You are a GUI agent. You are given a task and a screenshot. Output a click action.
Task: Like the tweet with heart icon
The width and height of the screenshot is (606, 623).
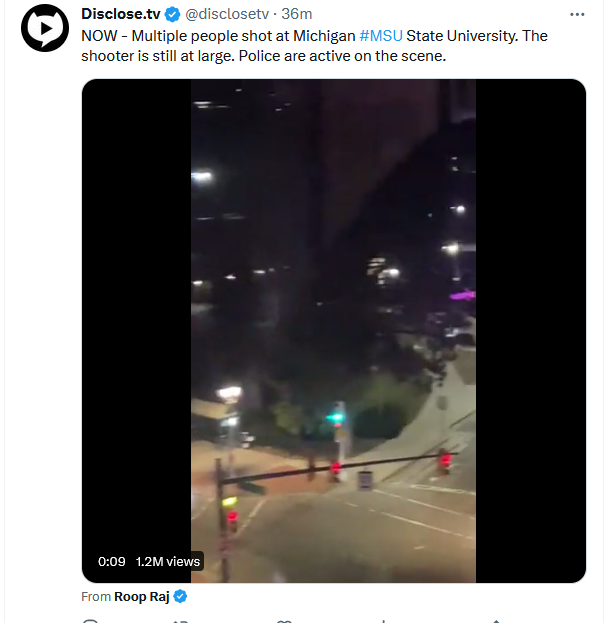(284, 621)
